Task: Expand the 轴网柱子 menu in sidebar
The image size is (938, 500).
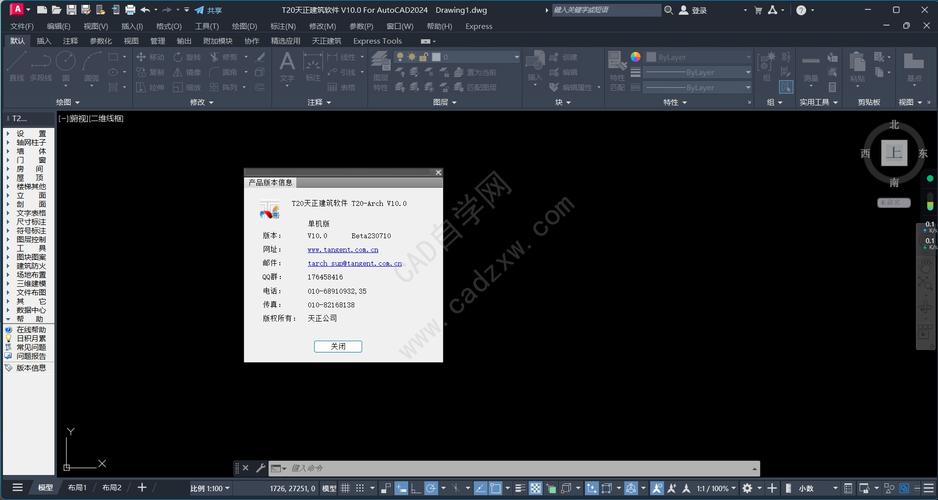Action: [30, 142]
